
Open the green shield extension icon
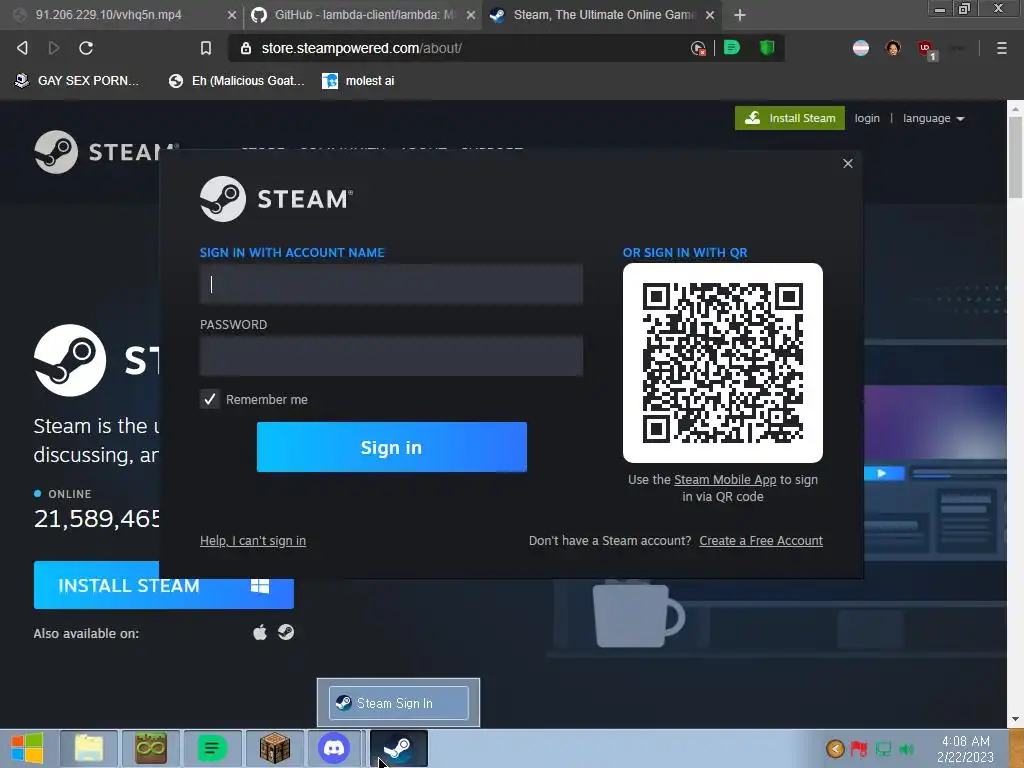[x=767, y=47]
